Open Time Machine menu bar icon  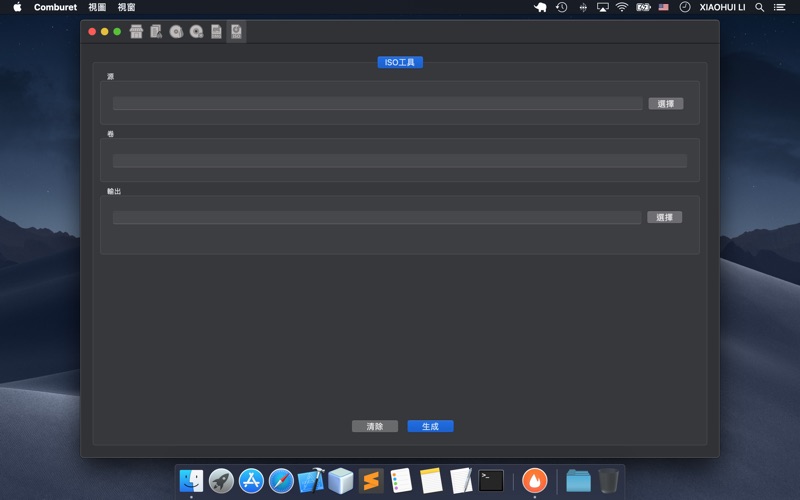click(x=562, y=7)
